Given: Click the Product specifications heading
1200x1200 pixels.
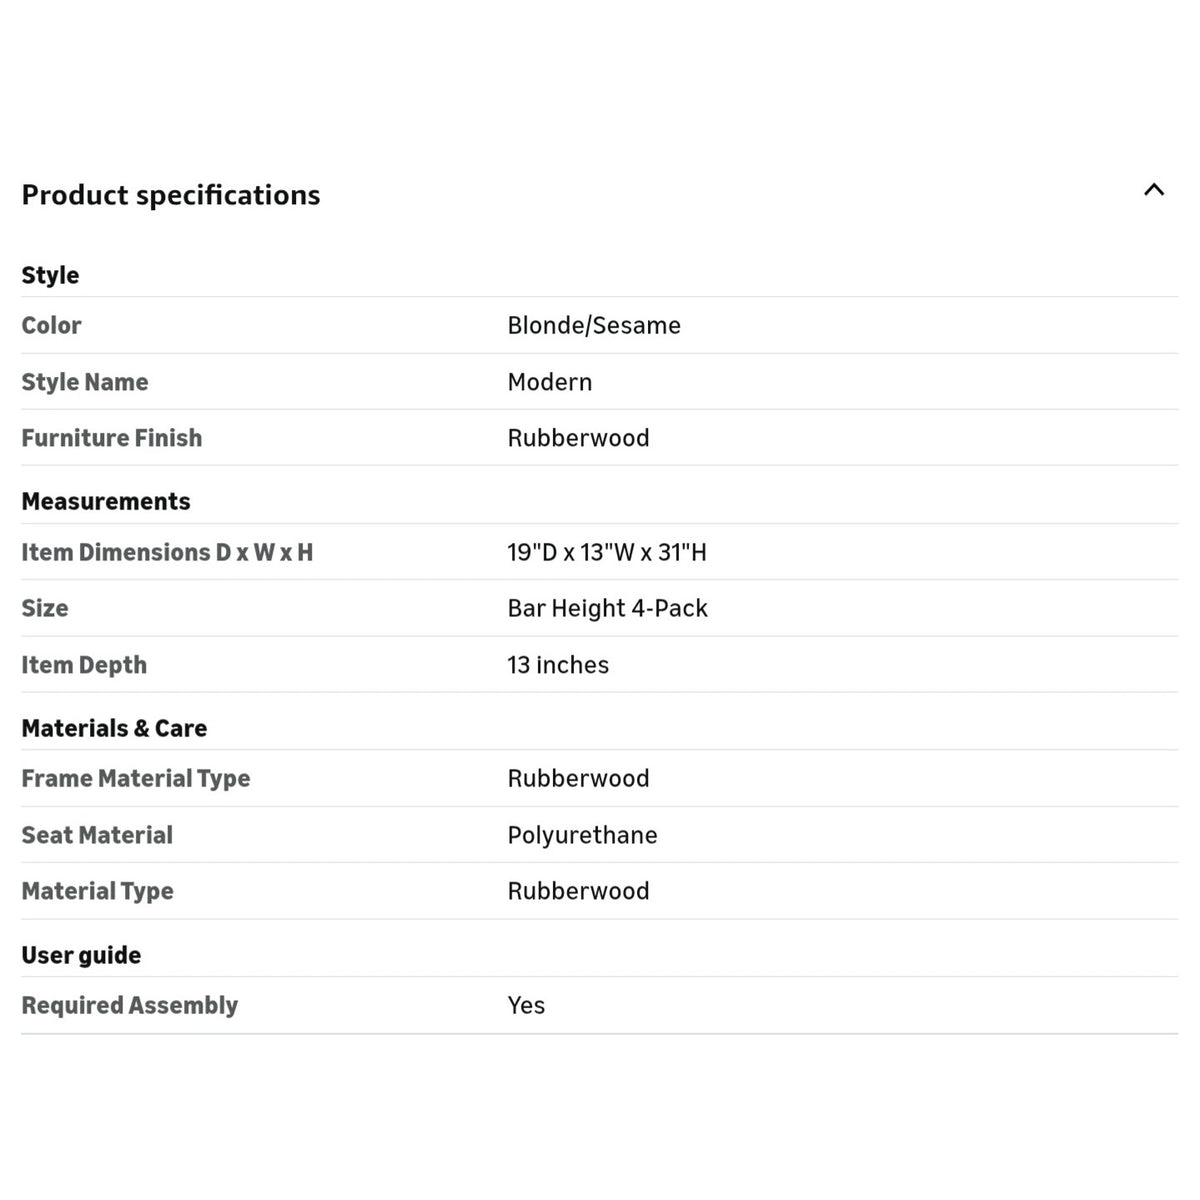Looking at the screenshot, I should pos(171,195).
